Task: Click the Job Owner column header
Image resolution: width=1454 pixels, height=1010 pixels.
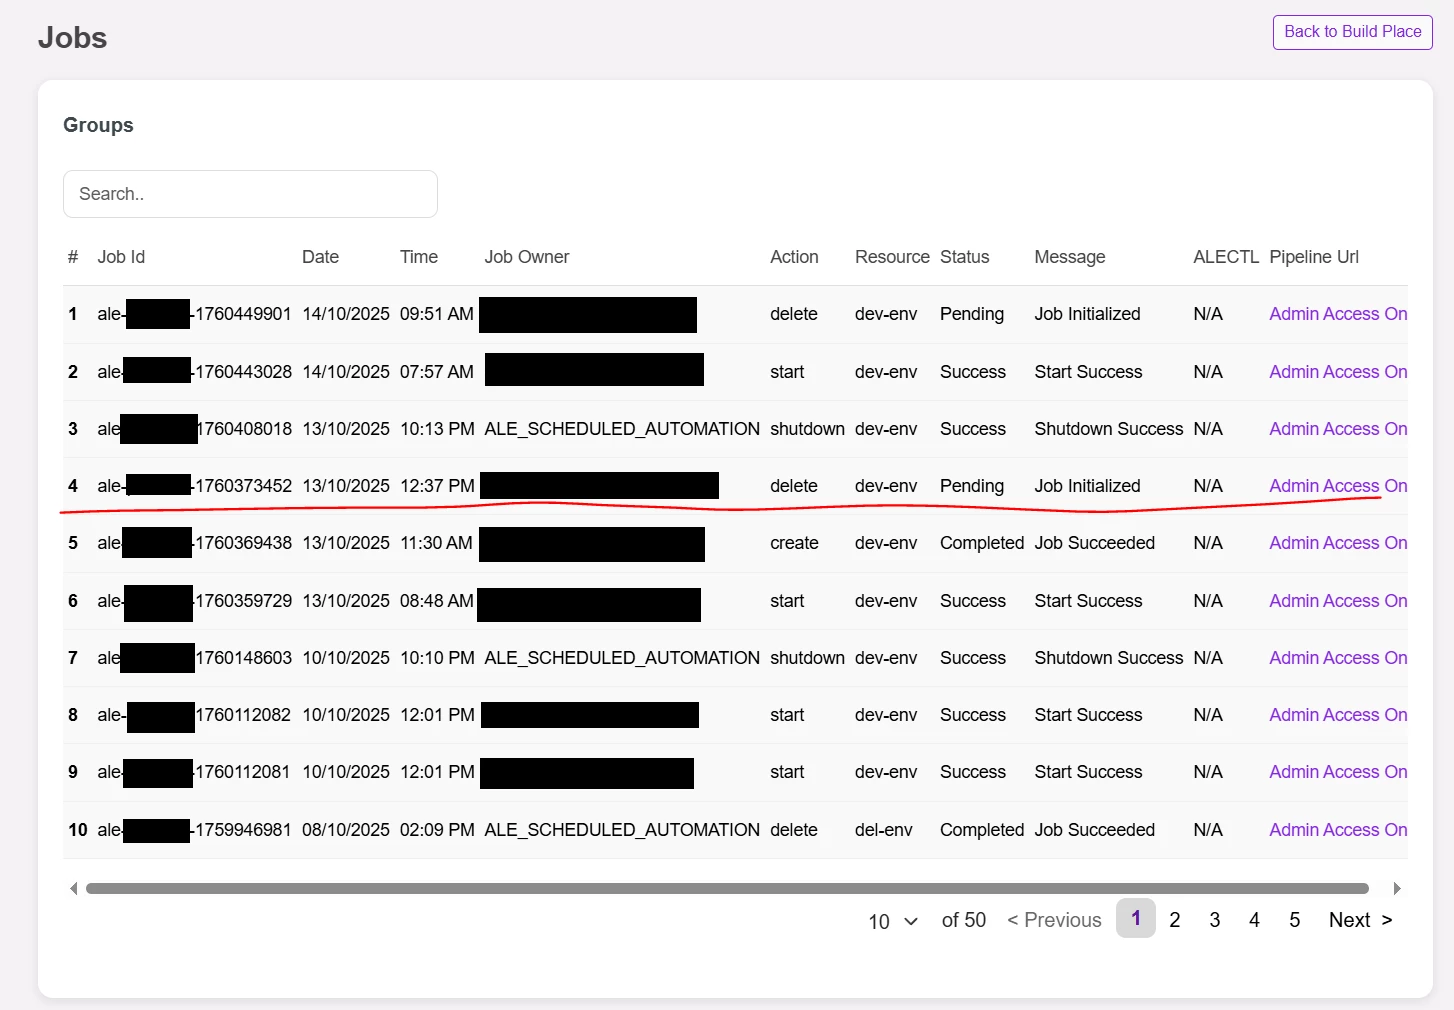Action: (x=527, y=257)
